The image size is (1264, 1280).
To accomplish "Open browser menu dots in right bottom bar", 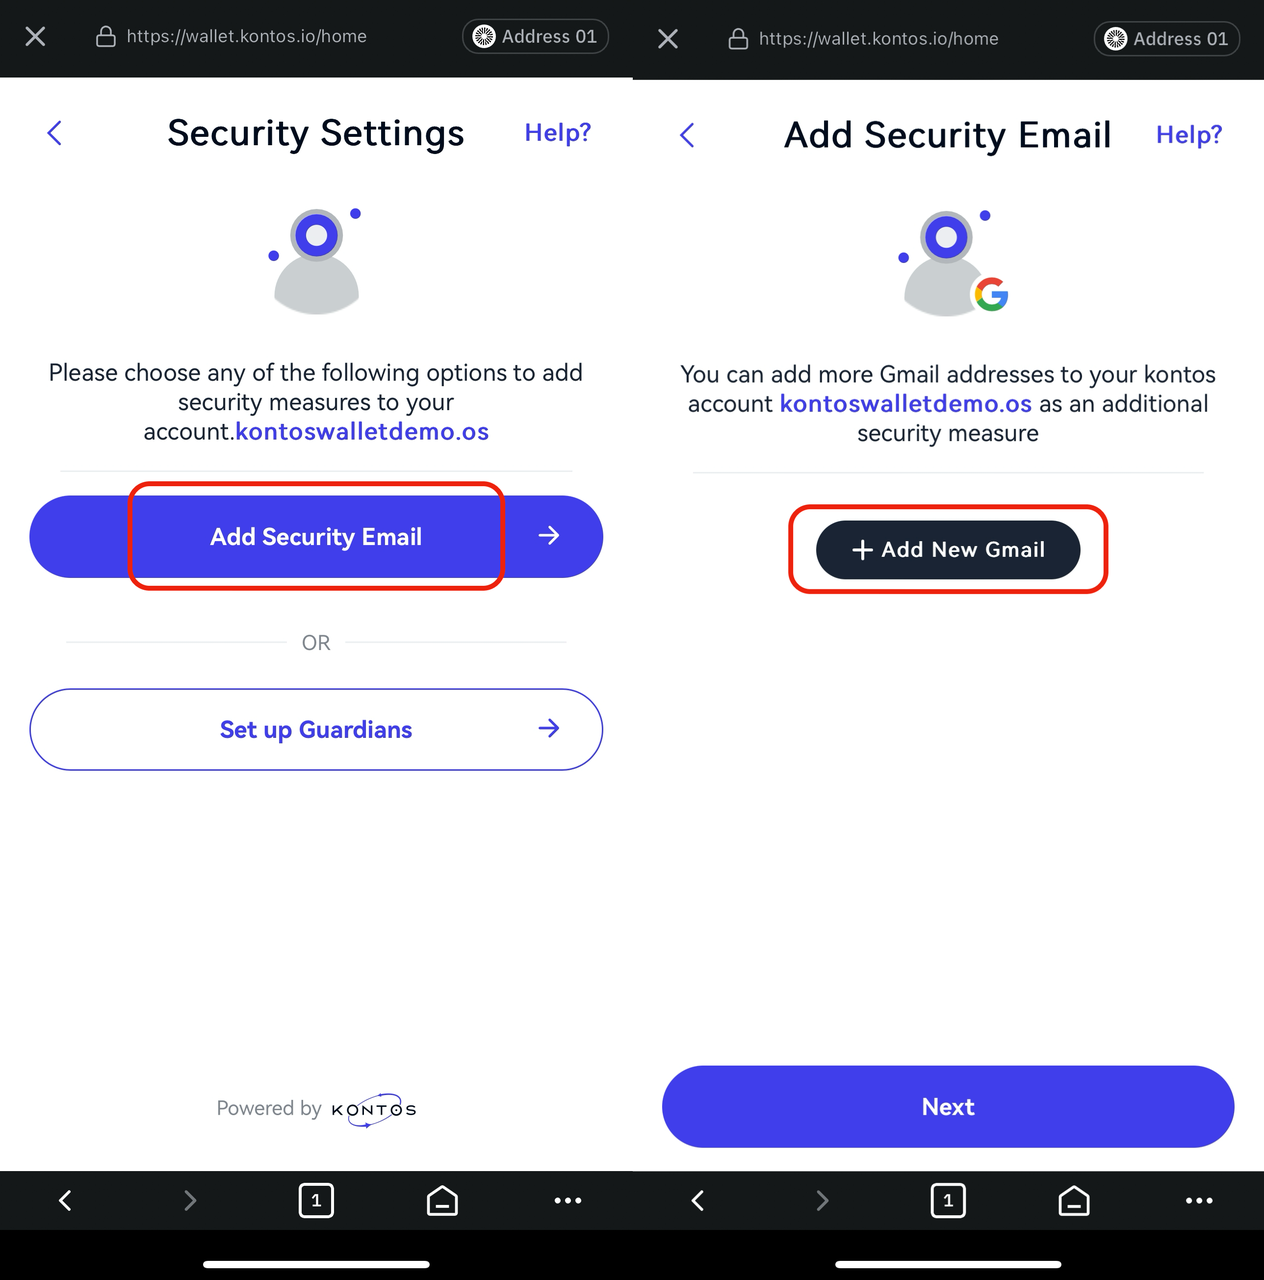I will tap(1199, 1200).
